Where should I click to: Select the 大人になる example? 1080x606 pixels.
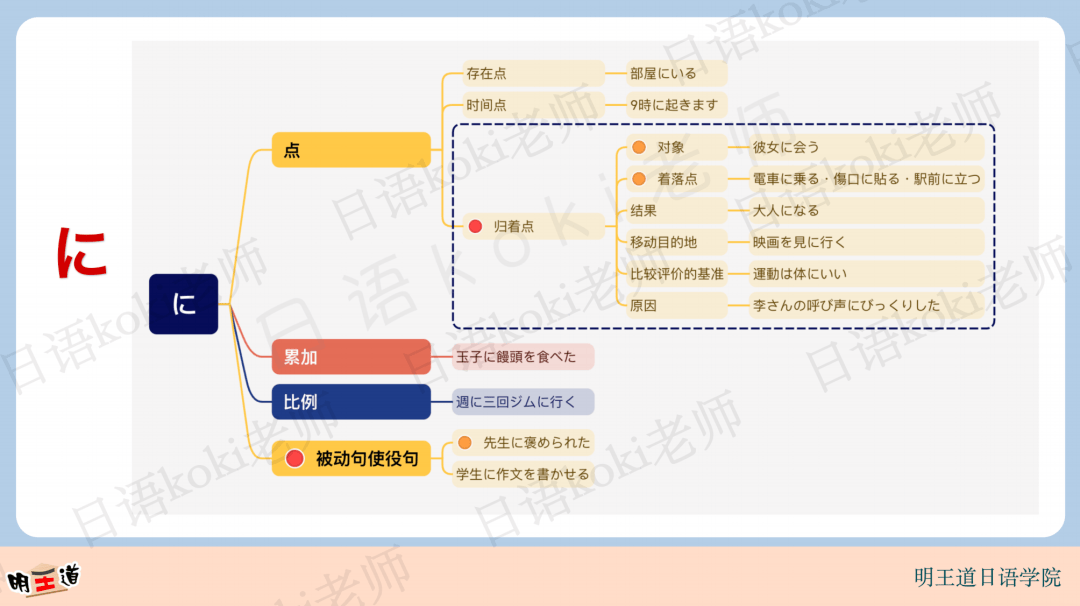866,210
